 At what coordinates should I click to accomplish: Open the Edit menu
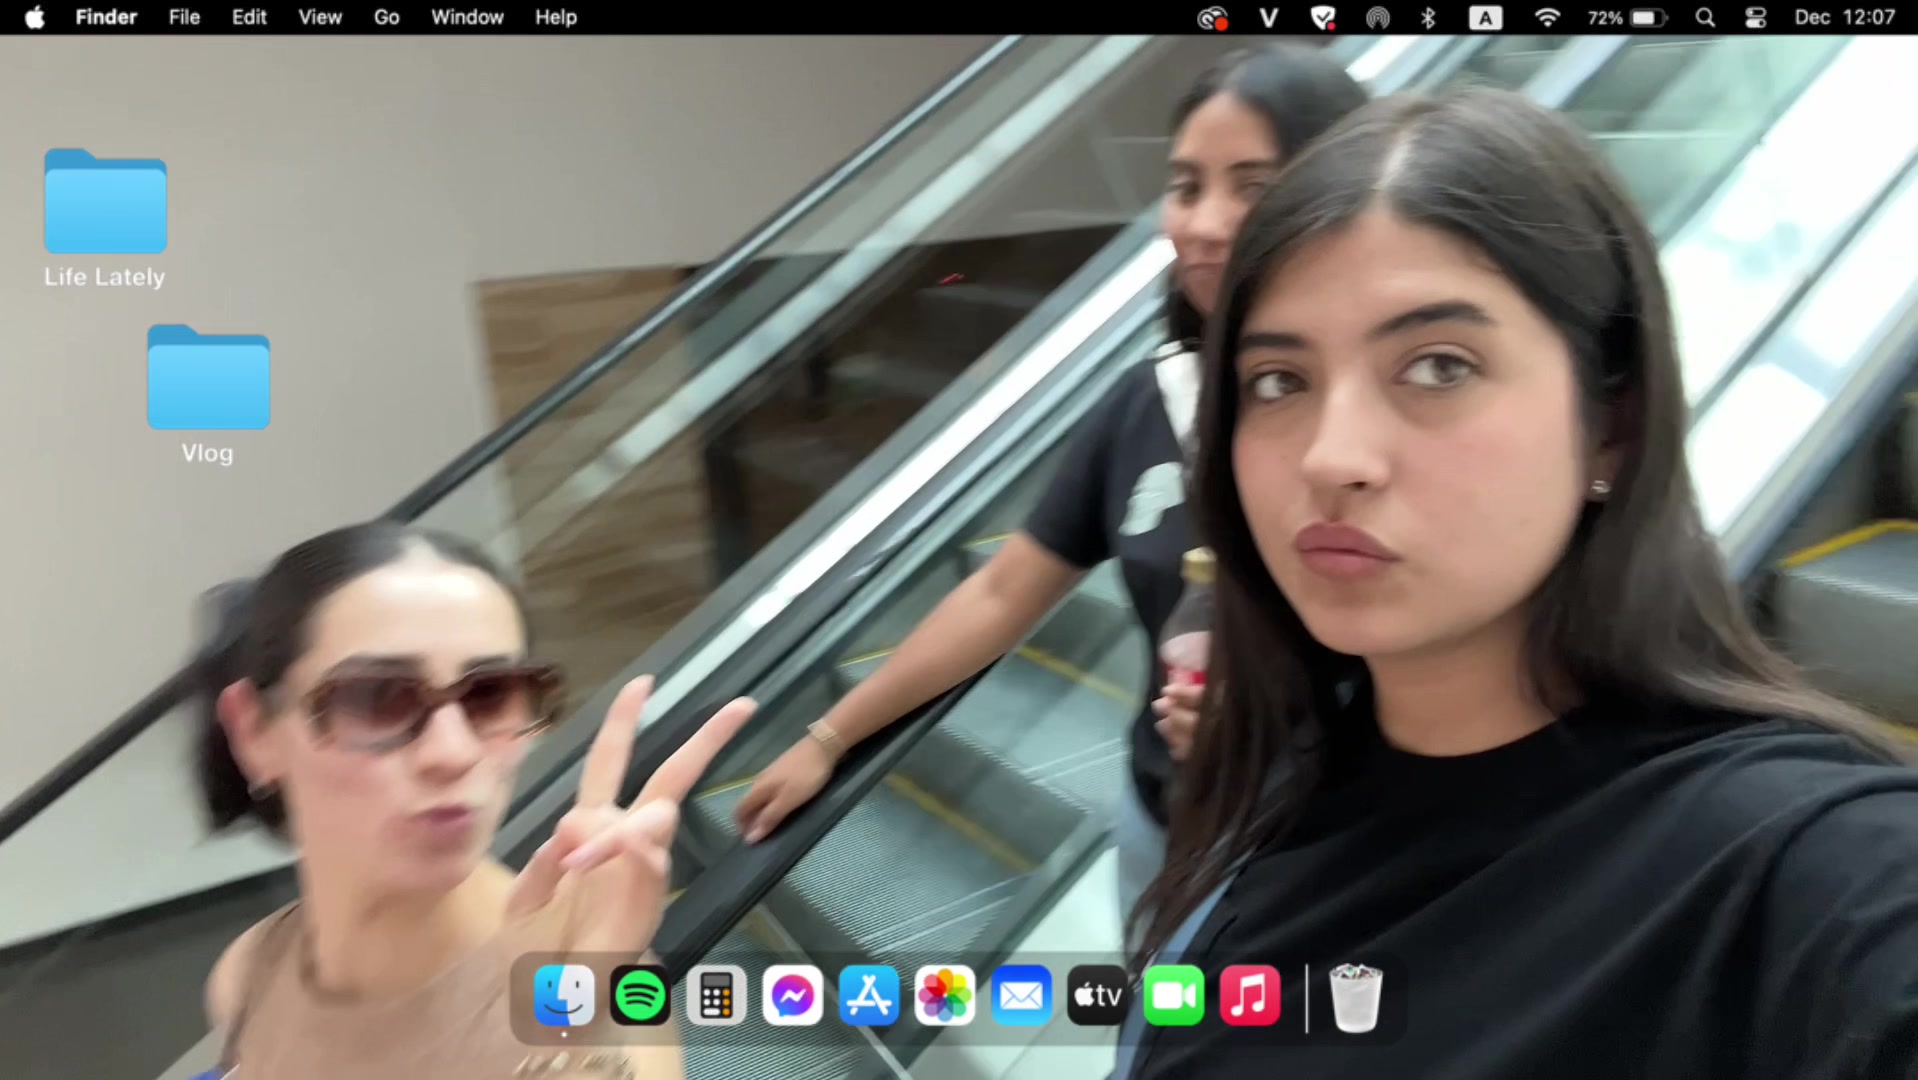click(x=249, y=17)
